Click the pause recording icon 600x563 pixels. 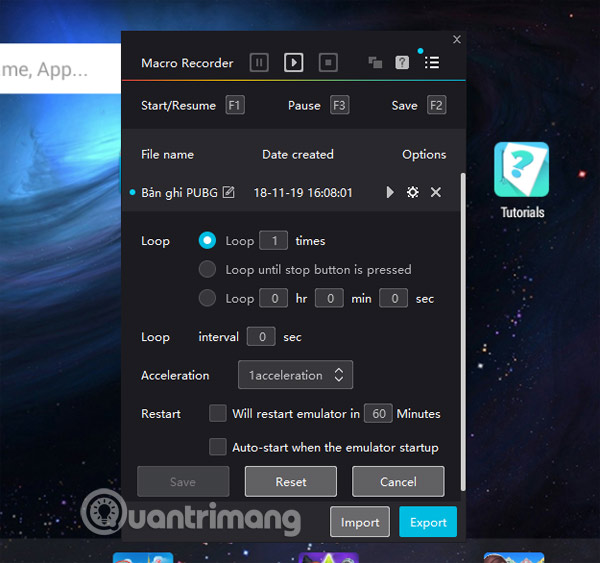click(259, 62)
